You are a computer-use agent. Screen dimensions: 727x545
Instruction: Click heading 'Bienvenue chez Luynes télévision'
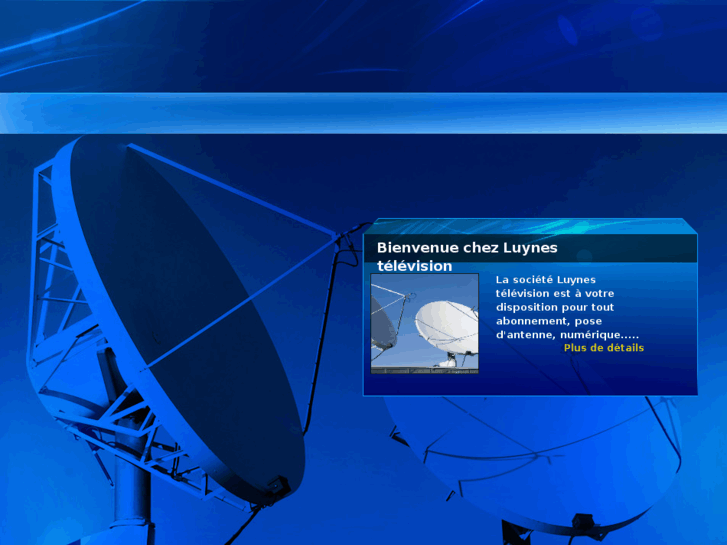tap(467, 256)
